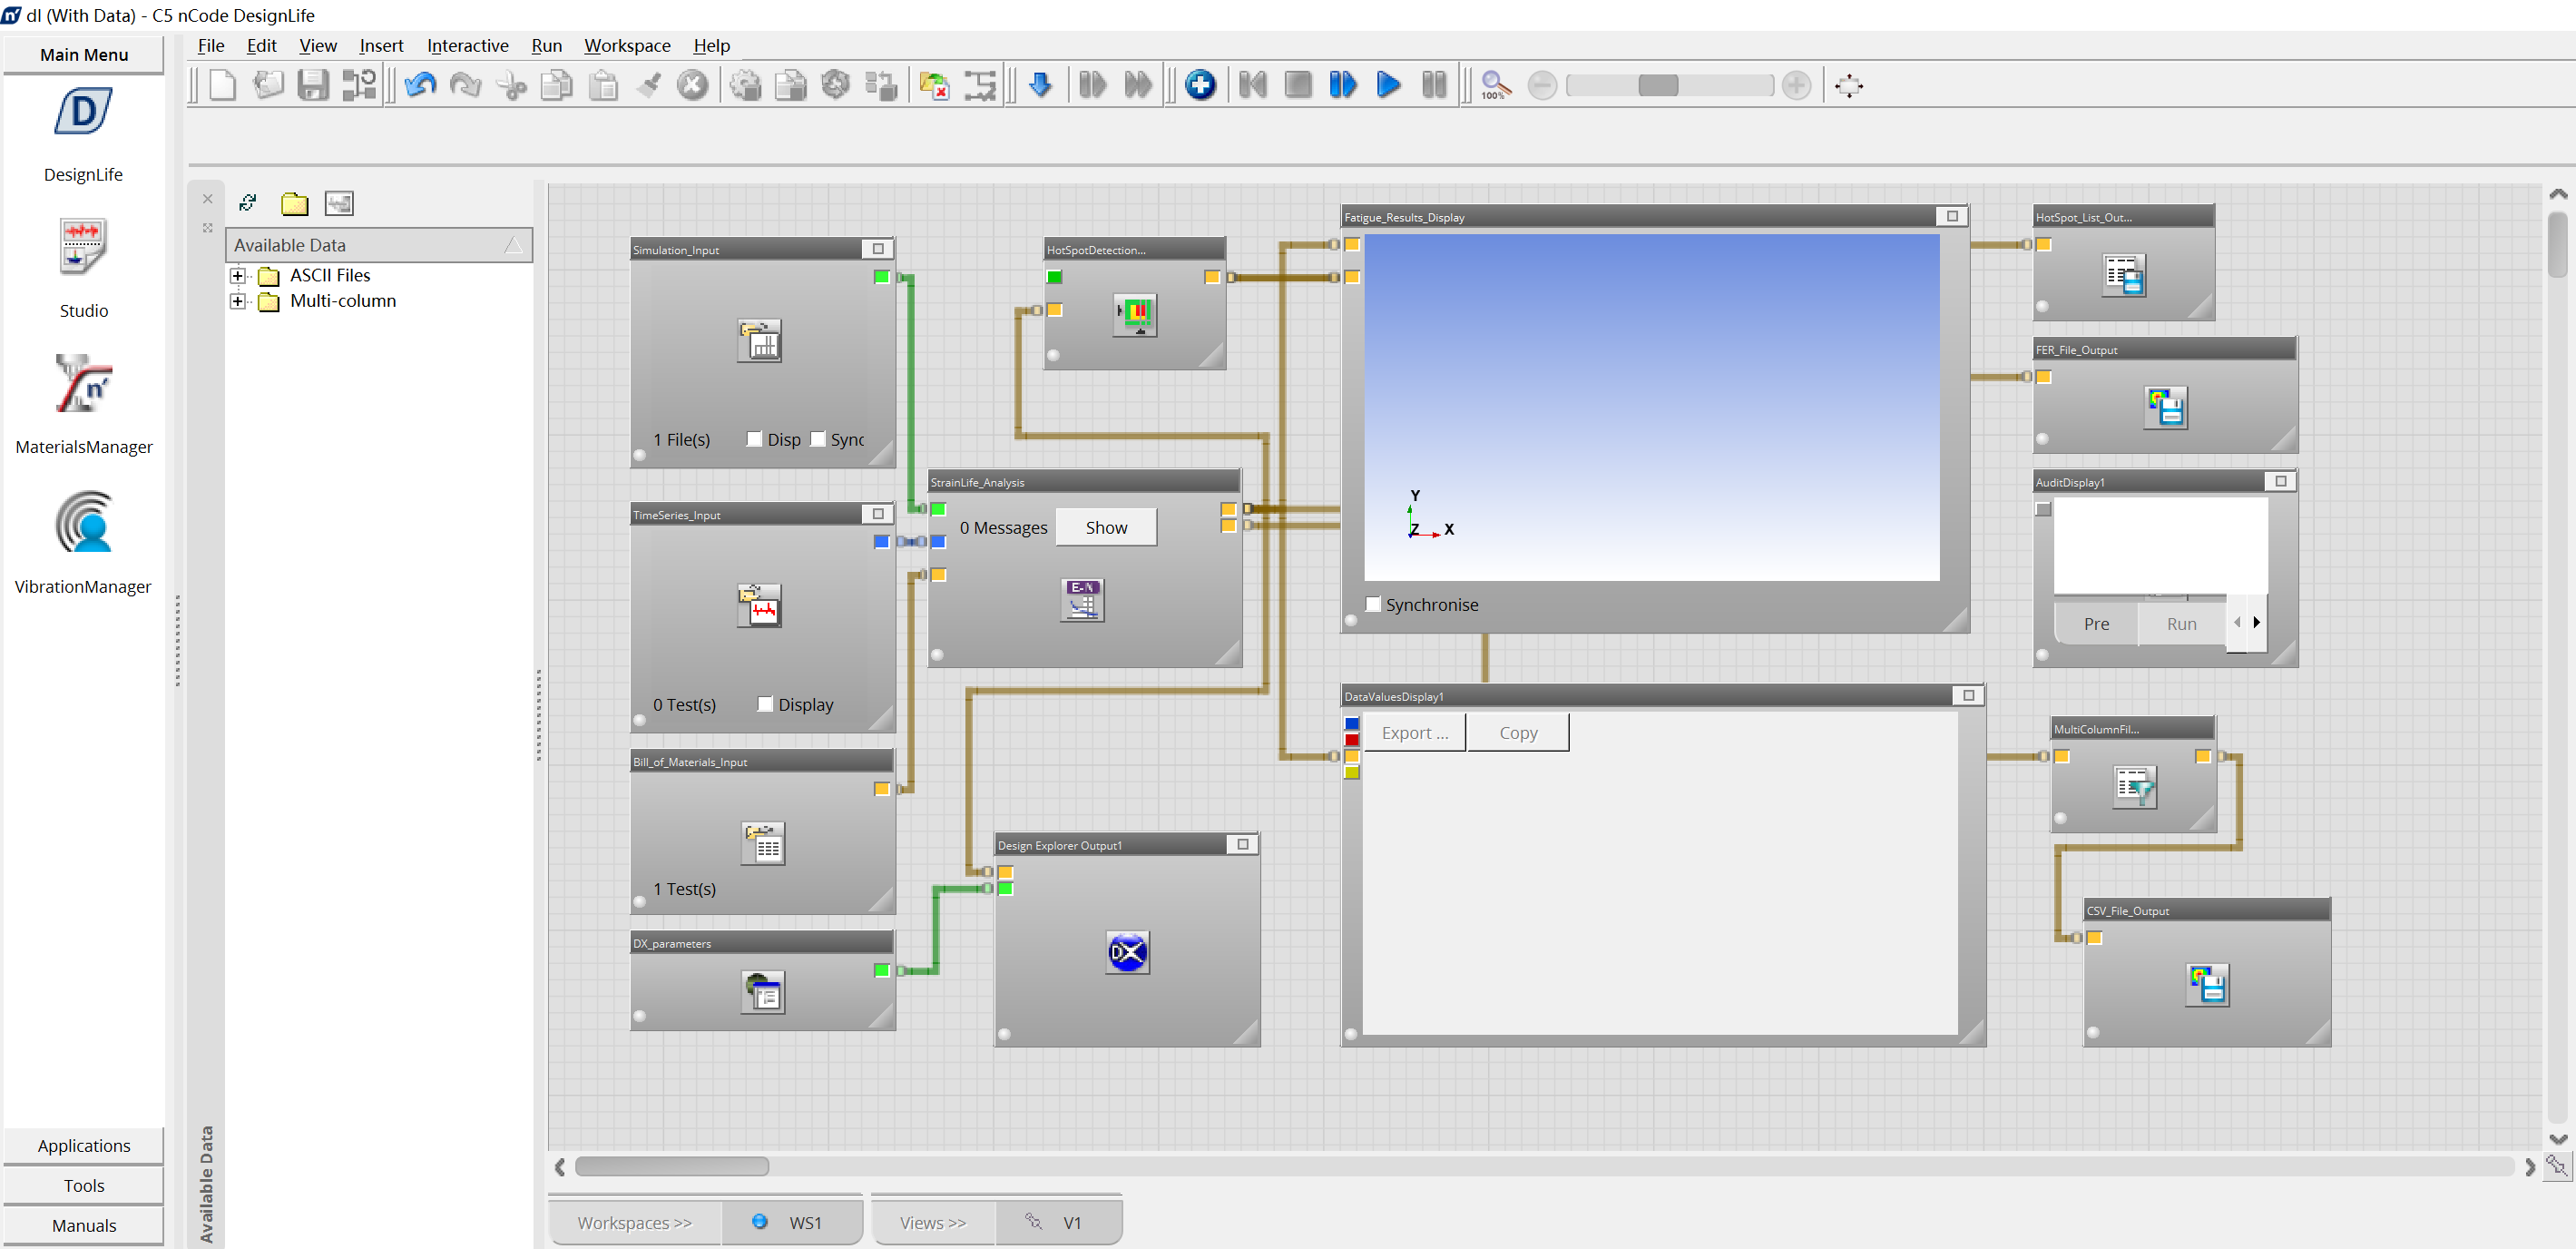Image resolution: width=2576 pixels, height=1249 pixels.
Task: Click the zoom slider handle in toolbar
Action: click(x=1657, y=85)
